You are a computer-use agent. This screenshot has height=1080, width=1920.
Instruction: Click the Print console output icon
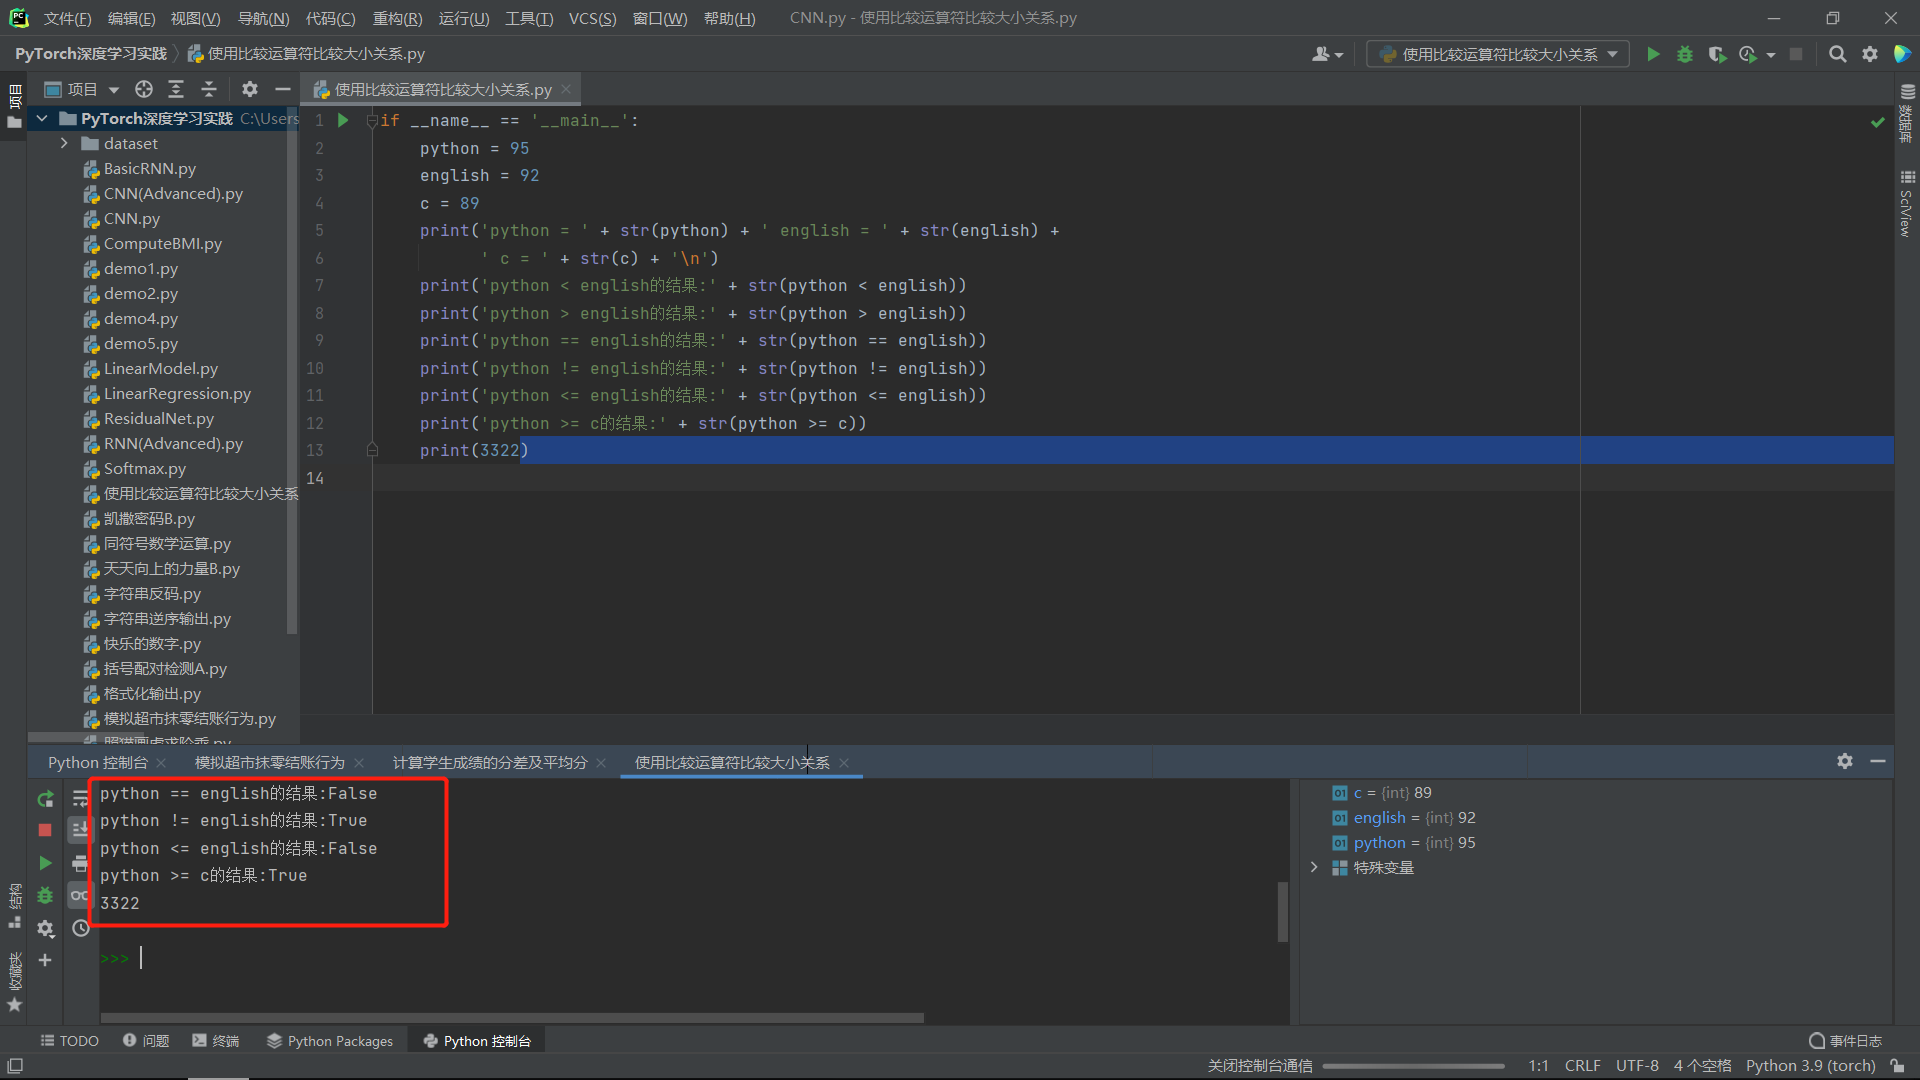(x=80, y=863)
